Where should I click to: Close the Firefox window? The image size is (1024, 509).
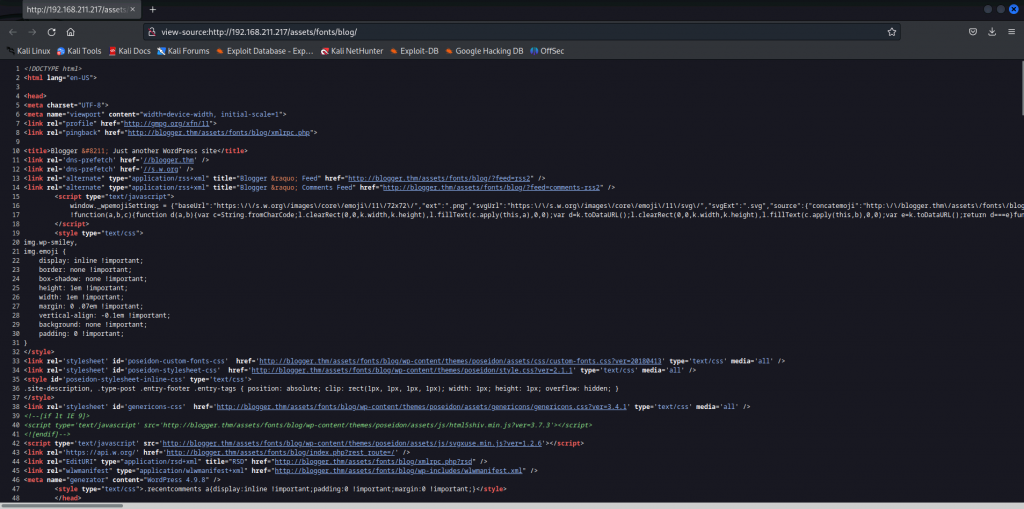click(1014, 9)
